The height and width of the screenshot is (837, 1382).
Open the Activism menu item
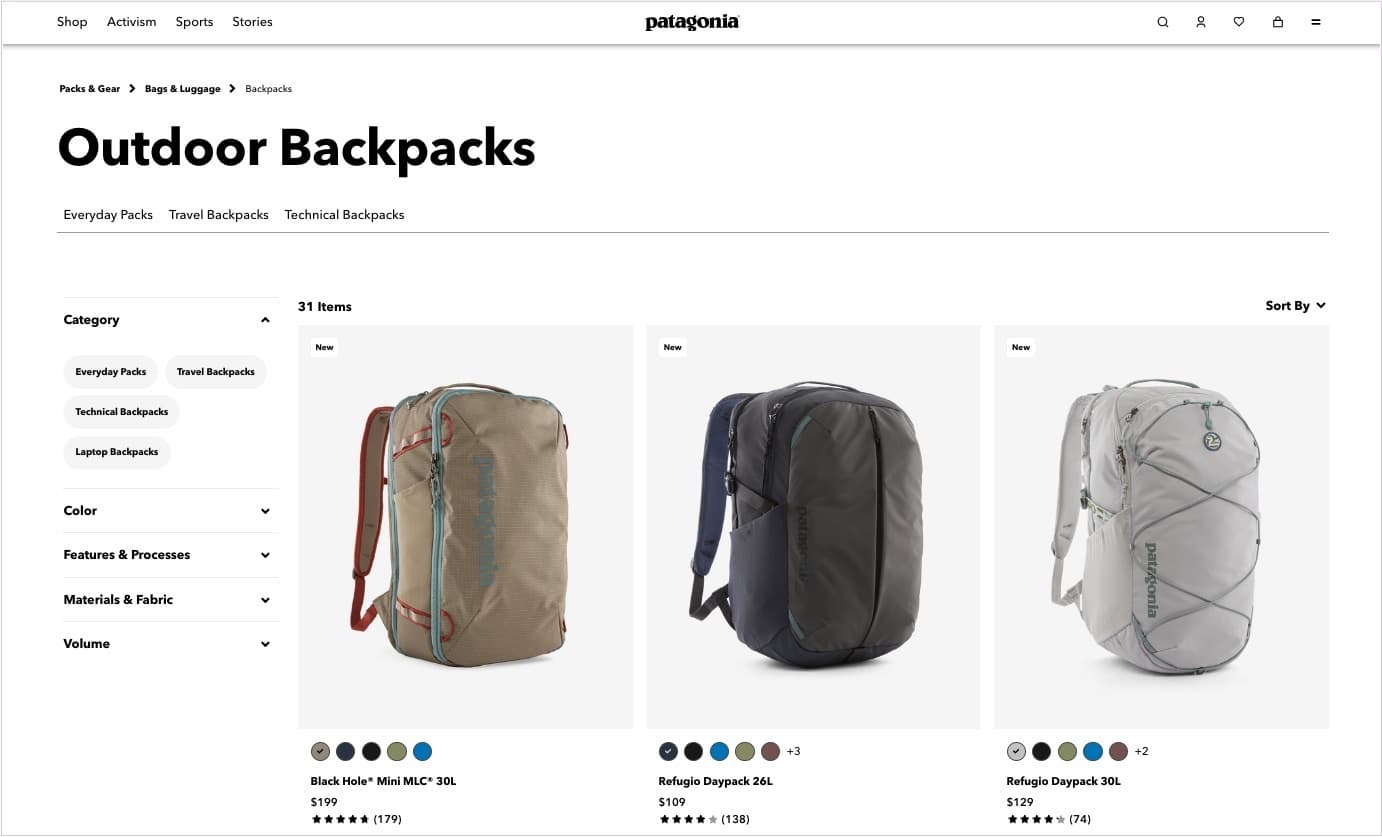[132, 22]
